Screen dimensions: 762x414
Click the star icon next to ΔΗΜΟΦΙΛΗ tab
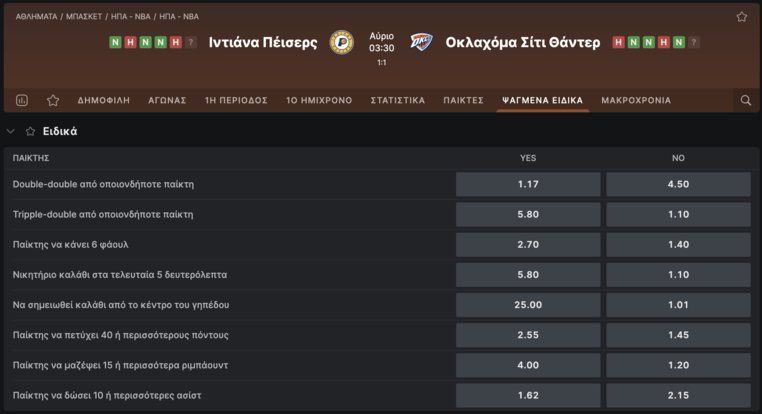click(x=53, y=100)
